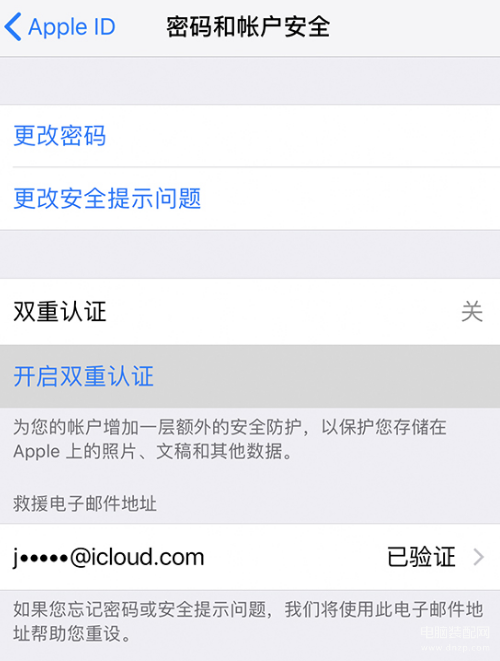Tap the blue back chevron icon
Viewport: 500px width, 661px height.
tap(13, 27)
